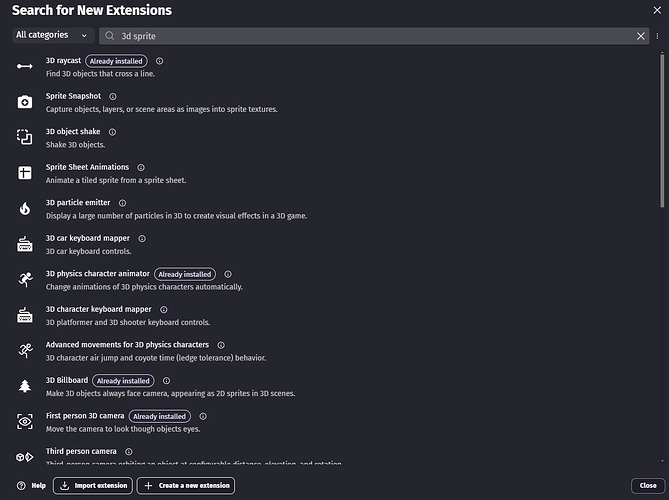Click the 3D Billboard tree icon

click(x=25, y=386)
